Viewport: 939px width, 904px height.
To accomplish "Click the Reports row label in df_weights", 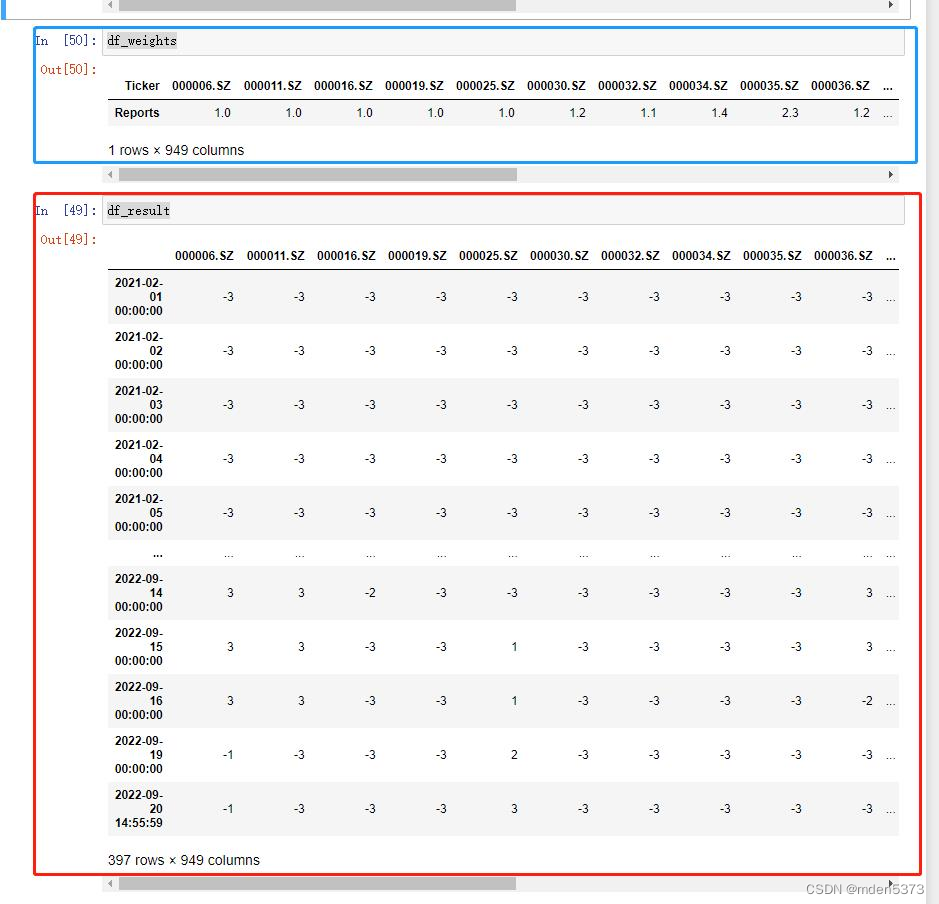I will (137, 113).
